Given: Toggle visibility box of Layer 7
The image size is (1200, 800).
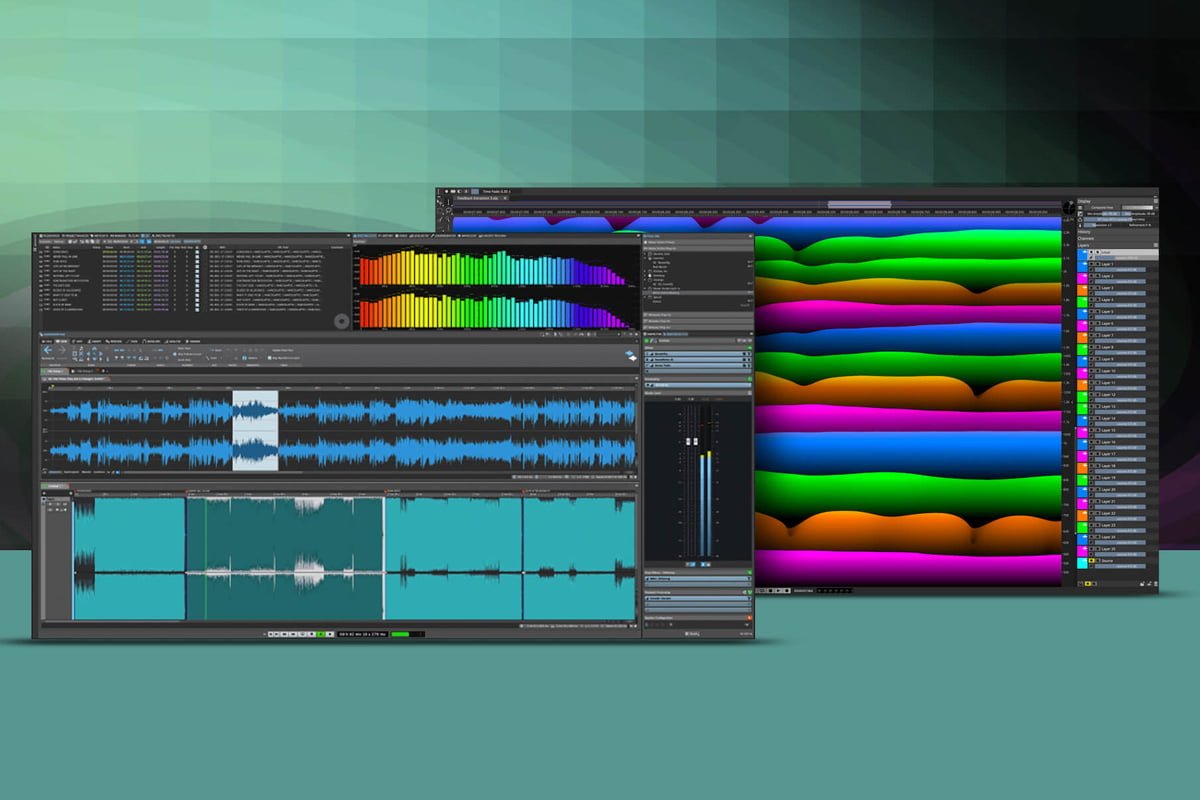Looking at the screenshot, I should tap(1091, 335).
